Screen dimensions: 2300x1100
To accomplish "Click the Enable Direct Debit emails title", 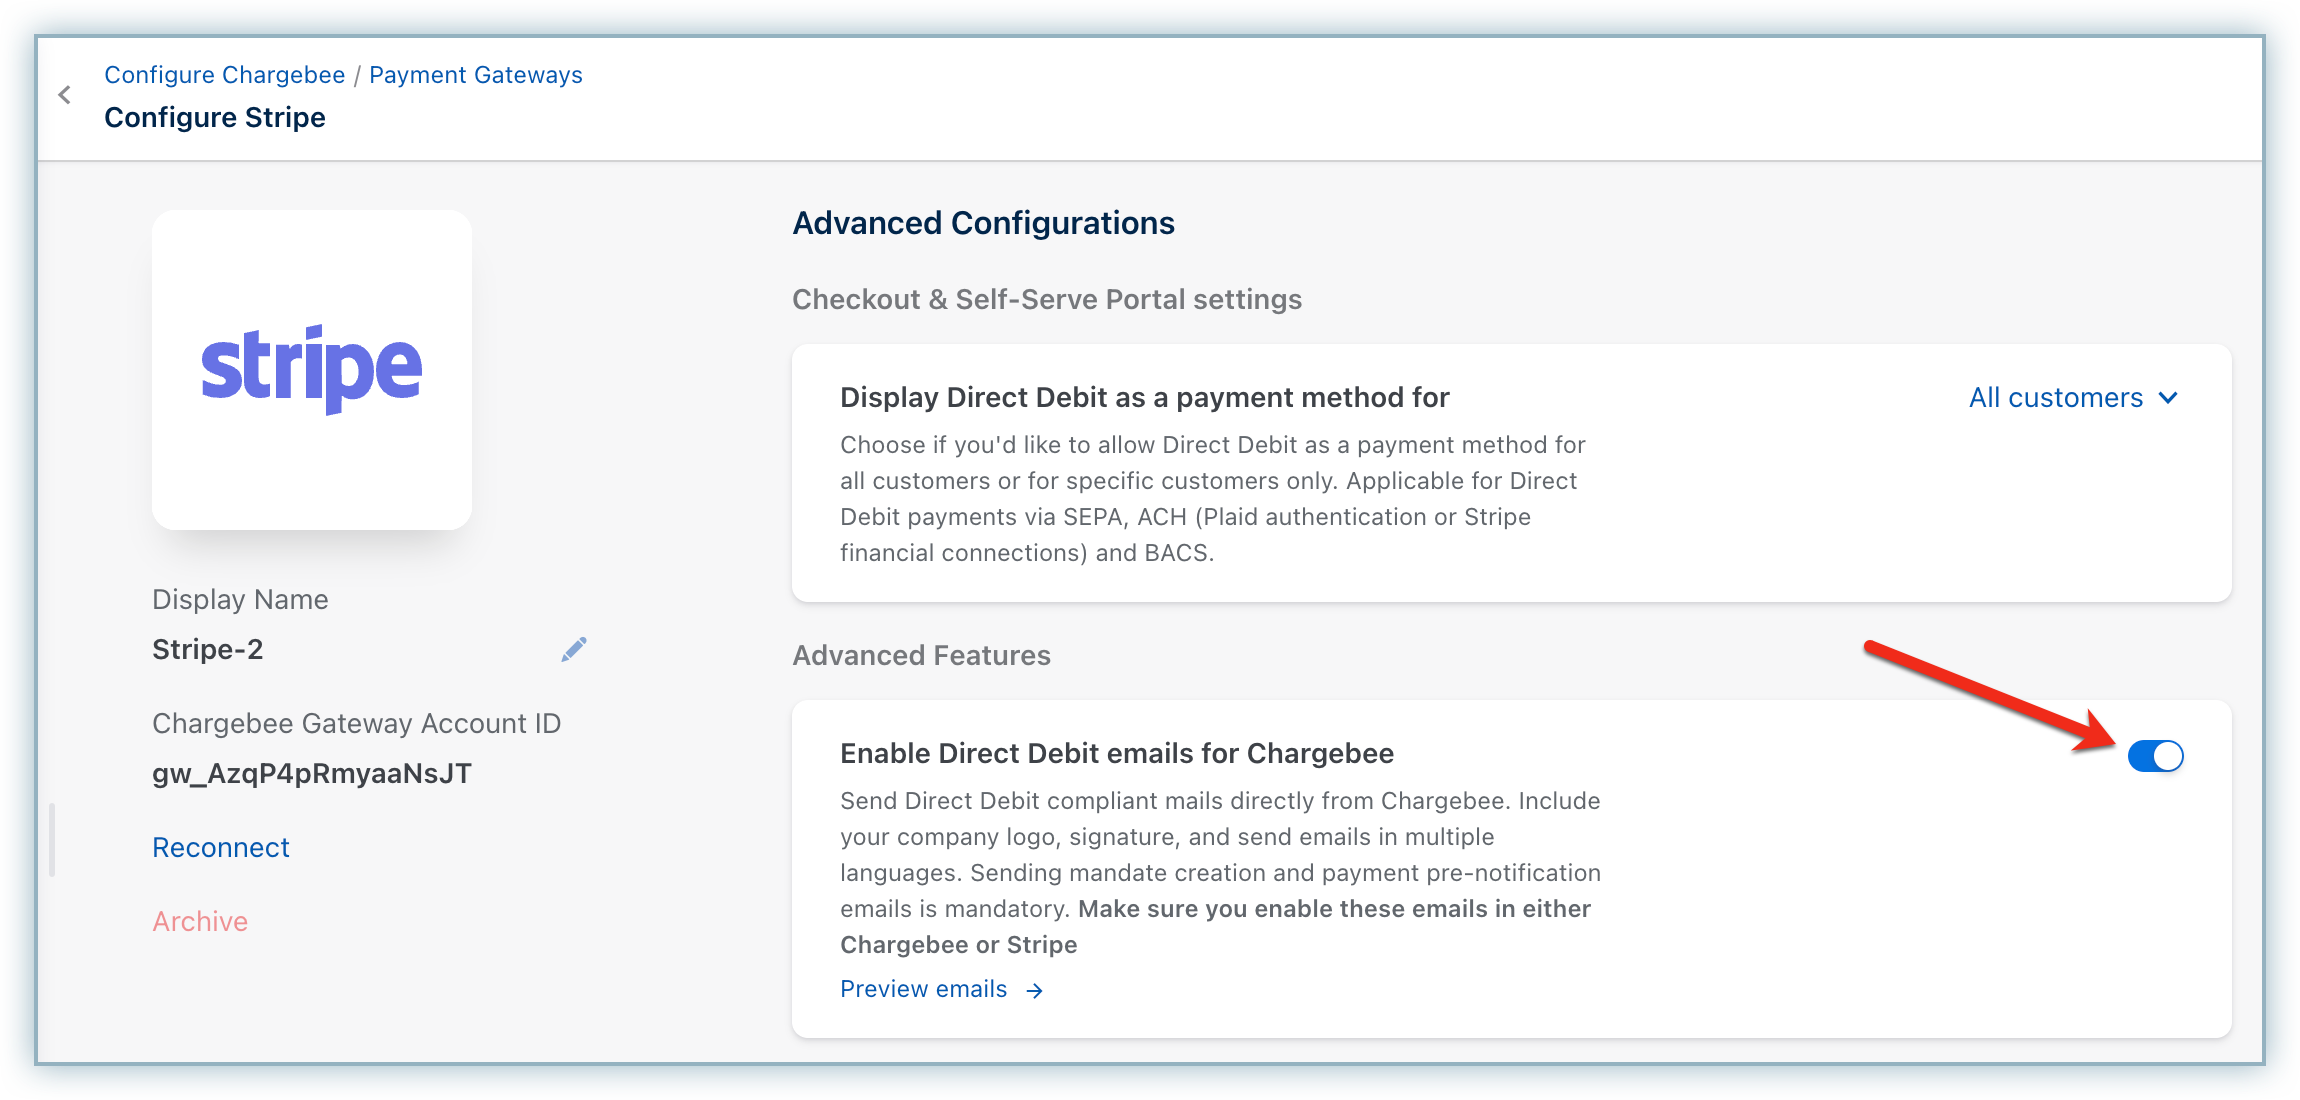I will click(x=1116, y=754).
